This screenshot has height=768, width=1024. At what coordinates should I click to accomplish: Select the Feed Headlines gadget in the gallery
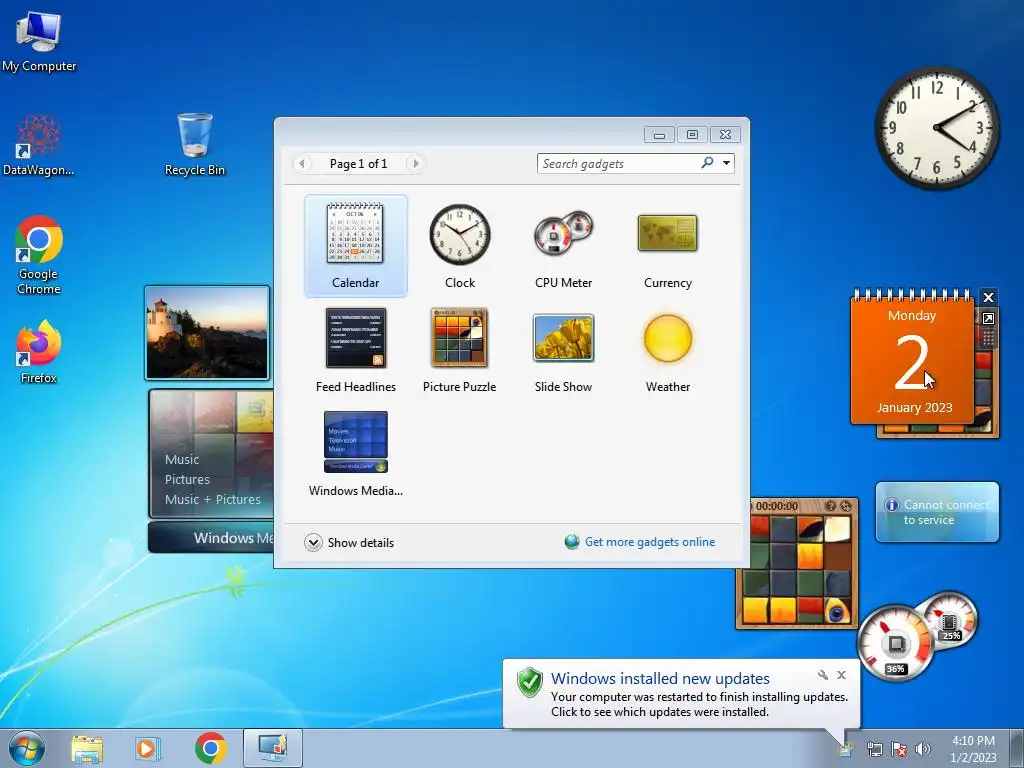tap(356, 350)
